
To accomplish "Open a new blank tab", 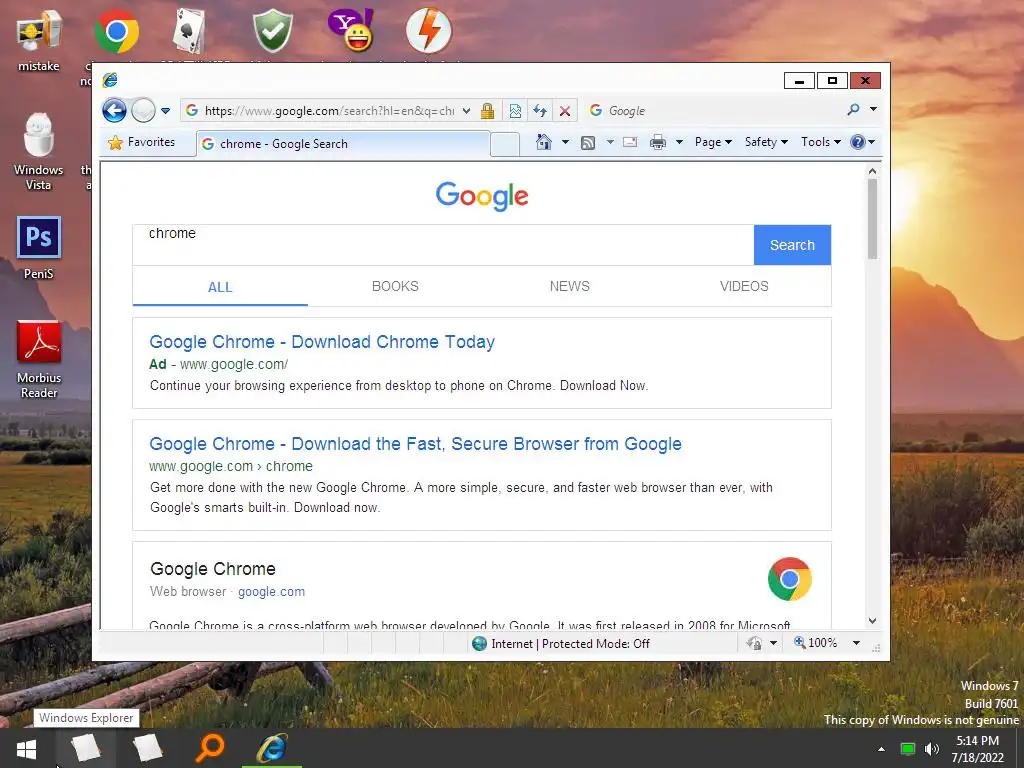I will point(505,144).
